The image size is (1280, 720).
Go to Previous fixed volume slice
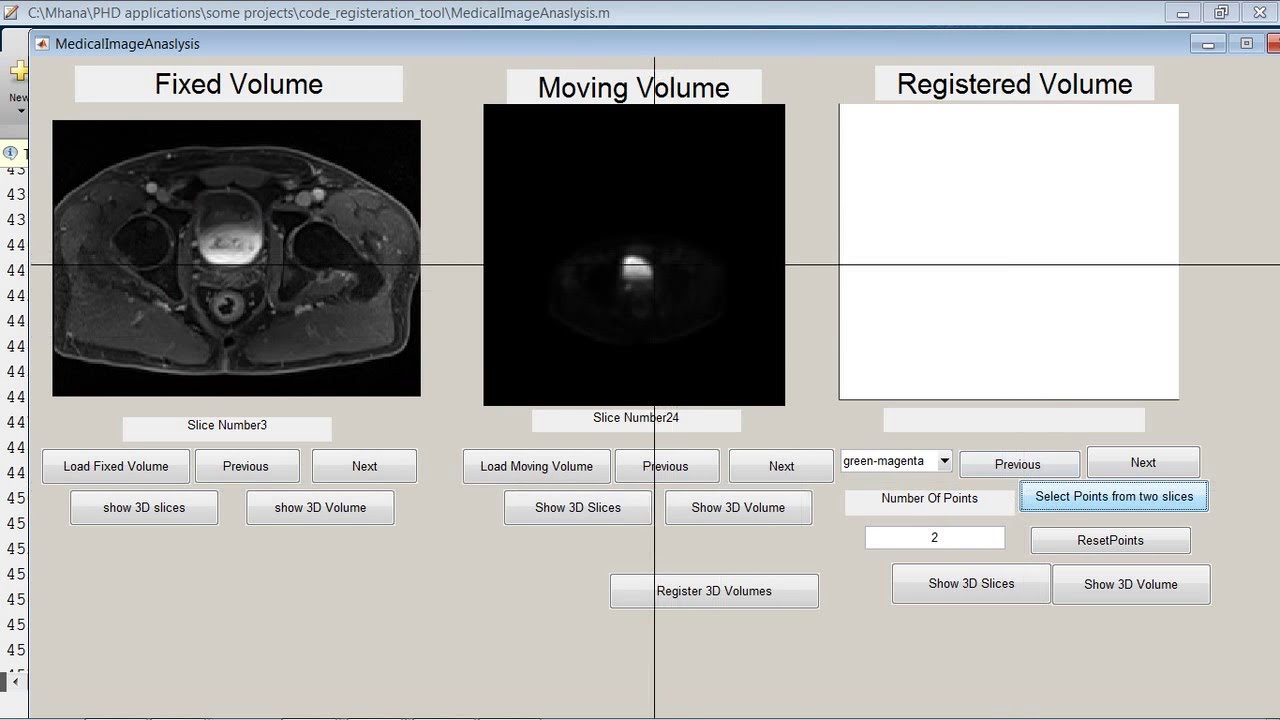click(246, 466)
